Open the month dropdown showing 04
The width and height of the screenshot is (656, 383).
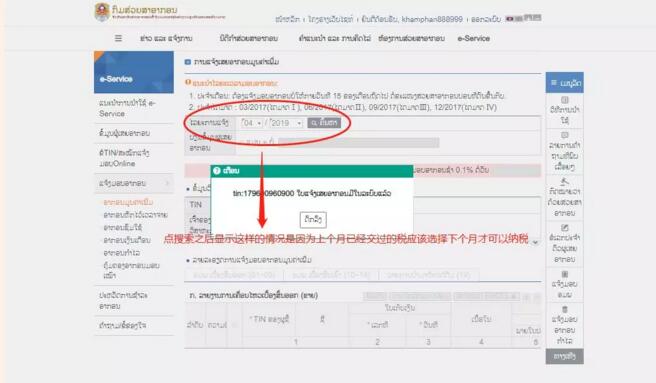point(251,123)
